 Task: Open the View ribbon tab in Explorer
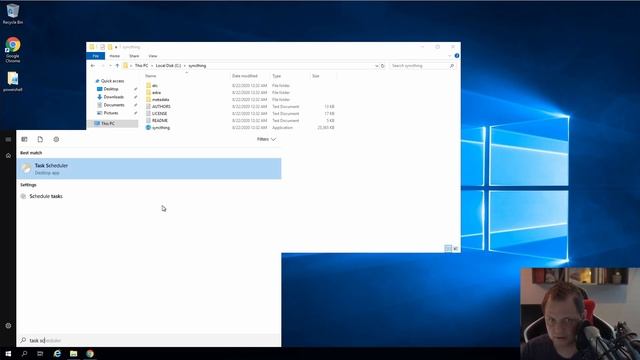[153, 56]
